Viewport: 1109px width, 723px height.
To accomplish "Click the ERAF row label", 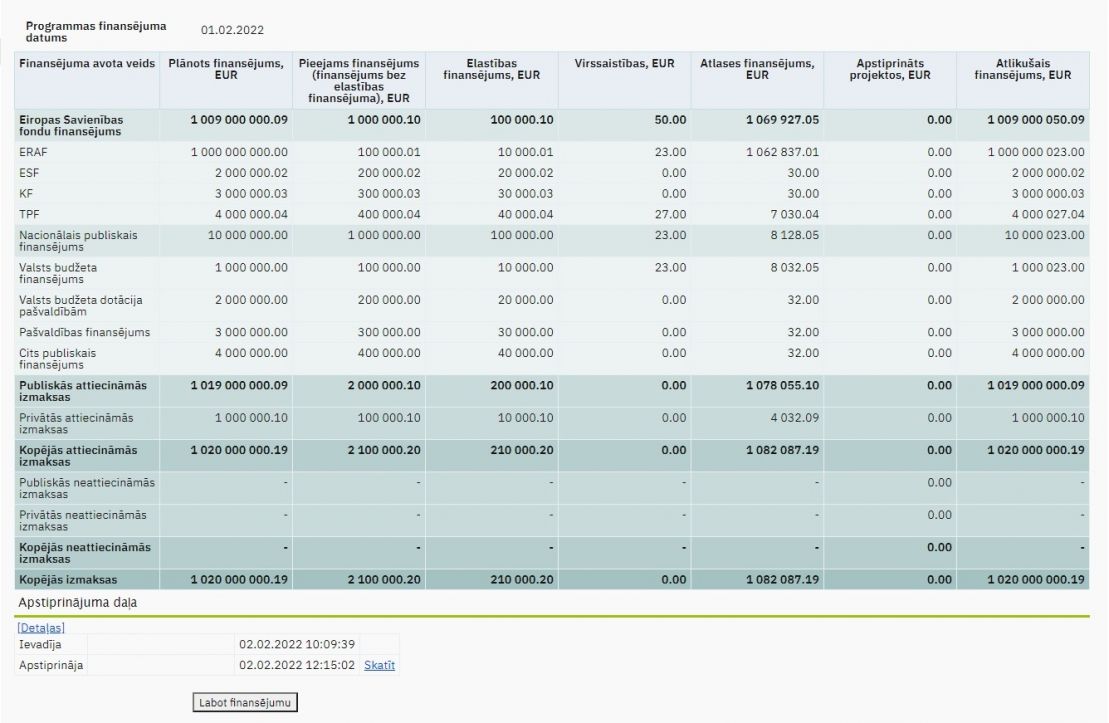I will point(34,152).
